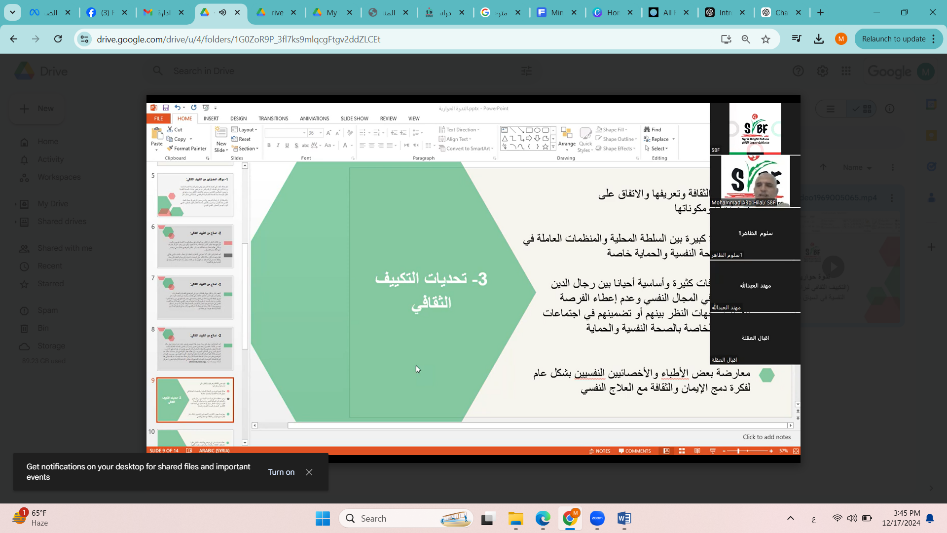The image size is (947, 533).
Task: Click the zoom magnifier icon in address bar
Action: pyautogui.click(x=746, y=39)
